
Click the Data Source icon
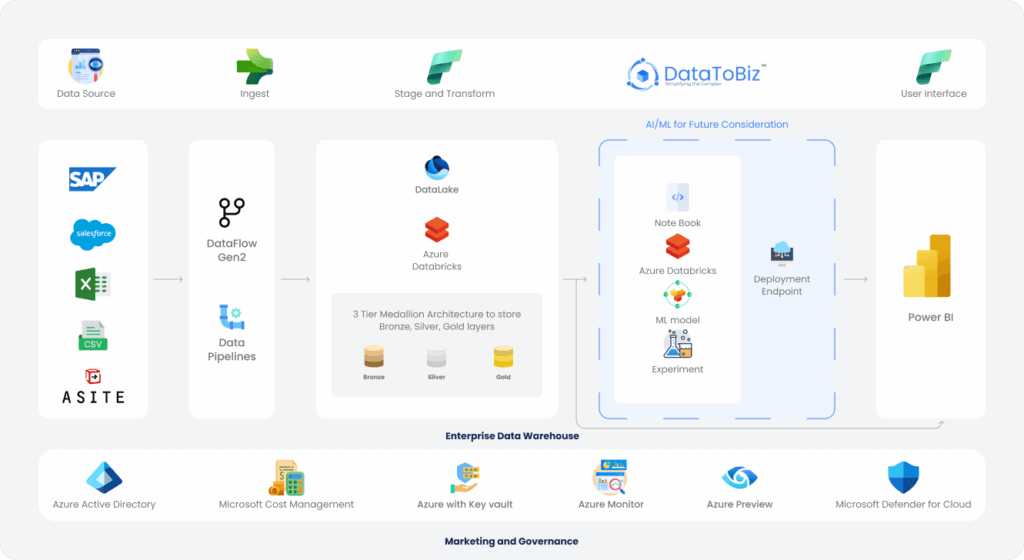coord(86,66)
